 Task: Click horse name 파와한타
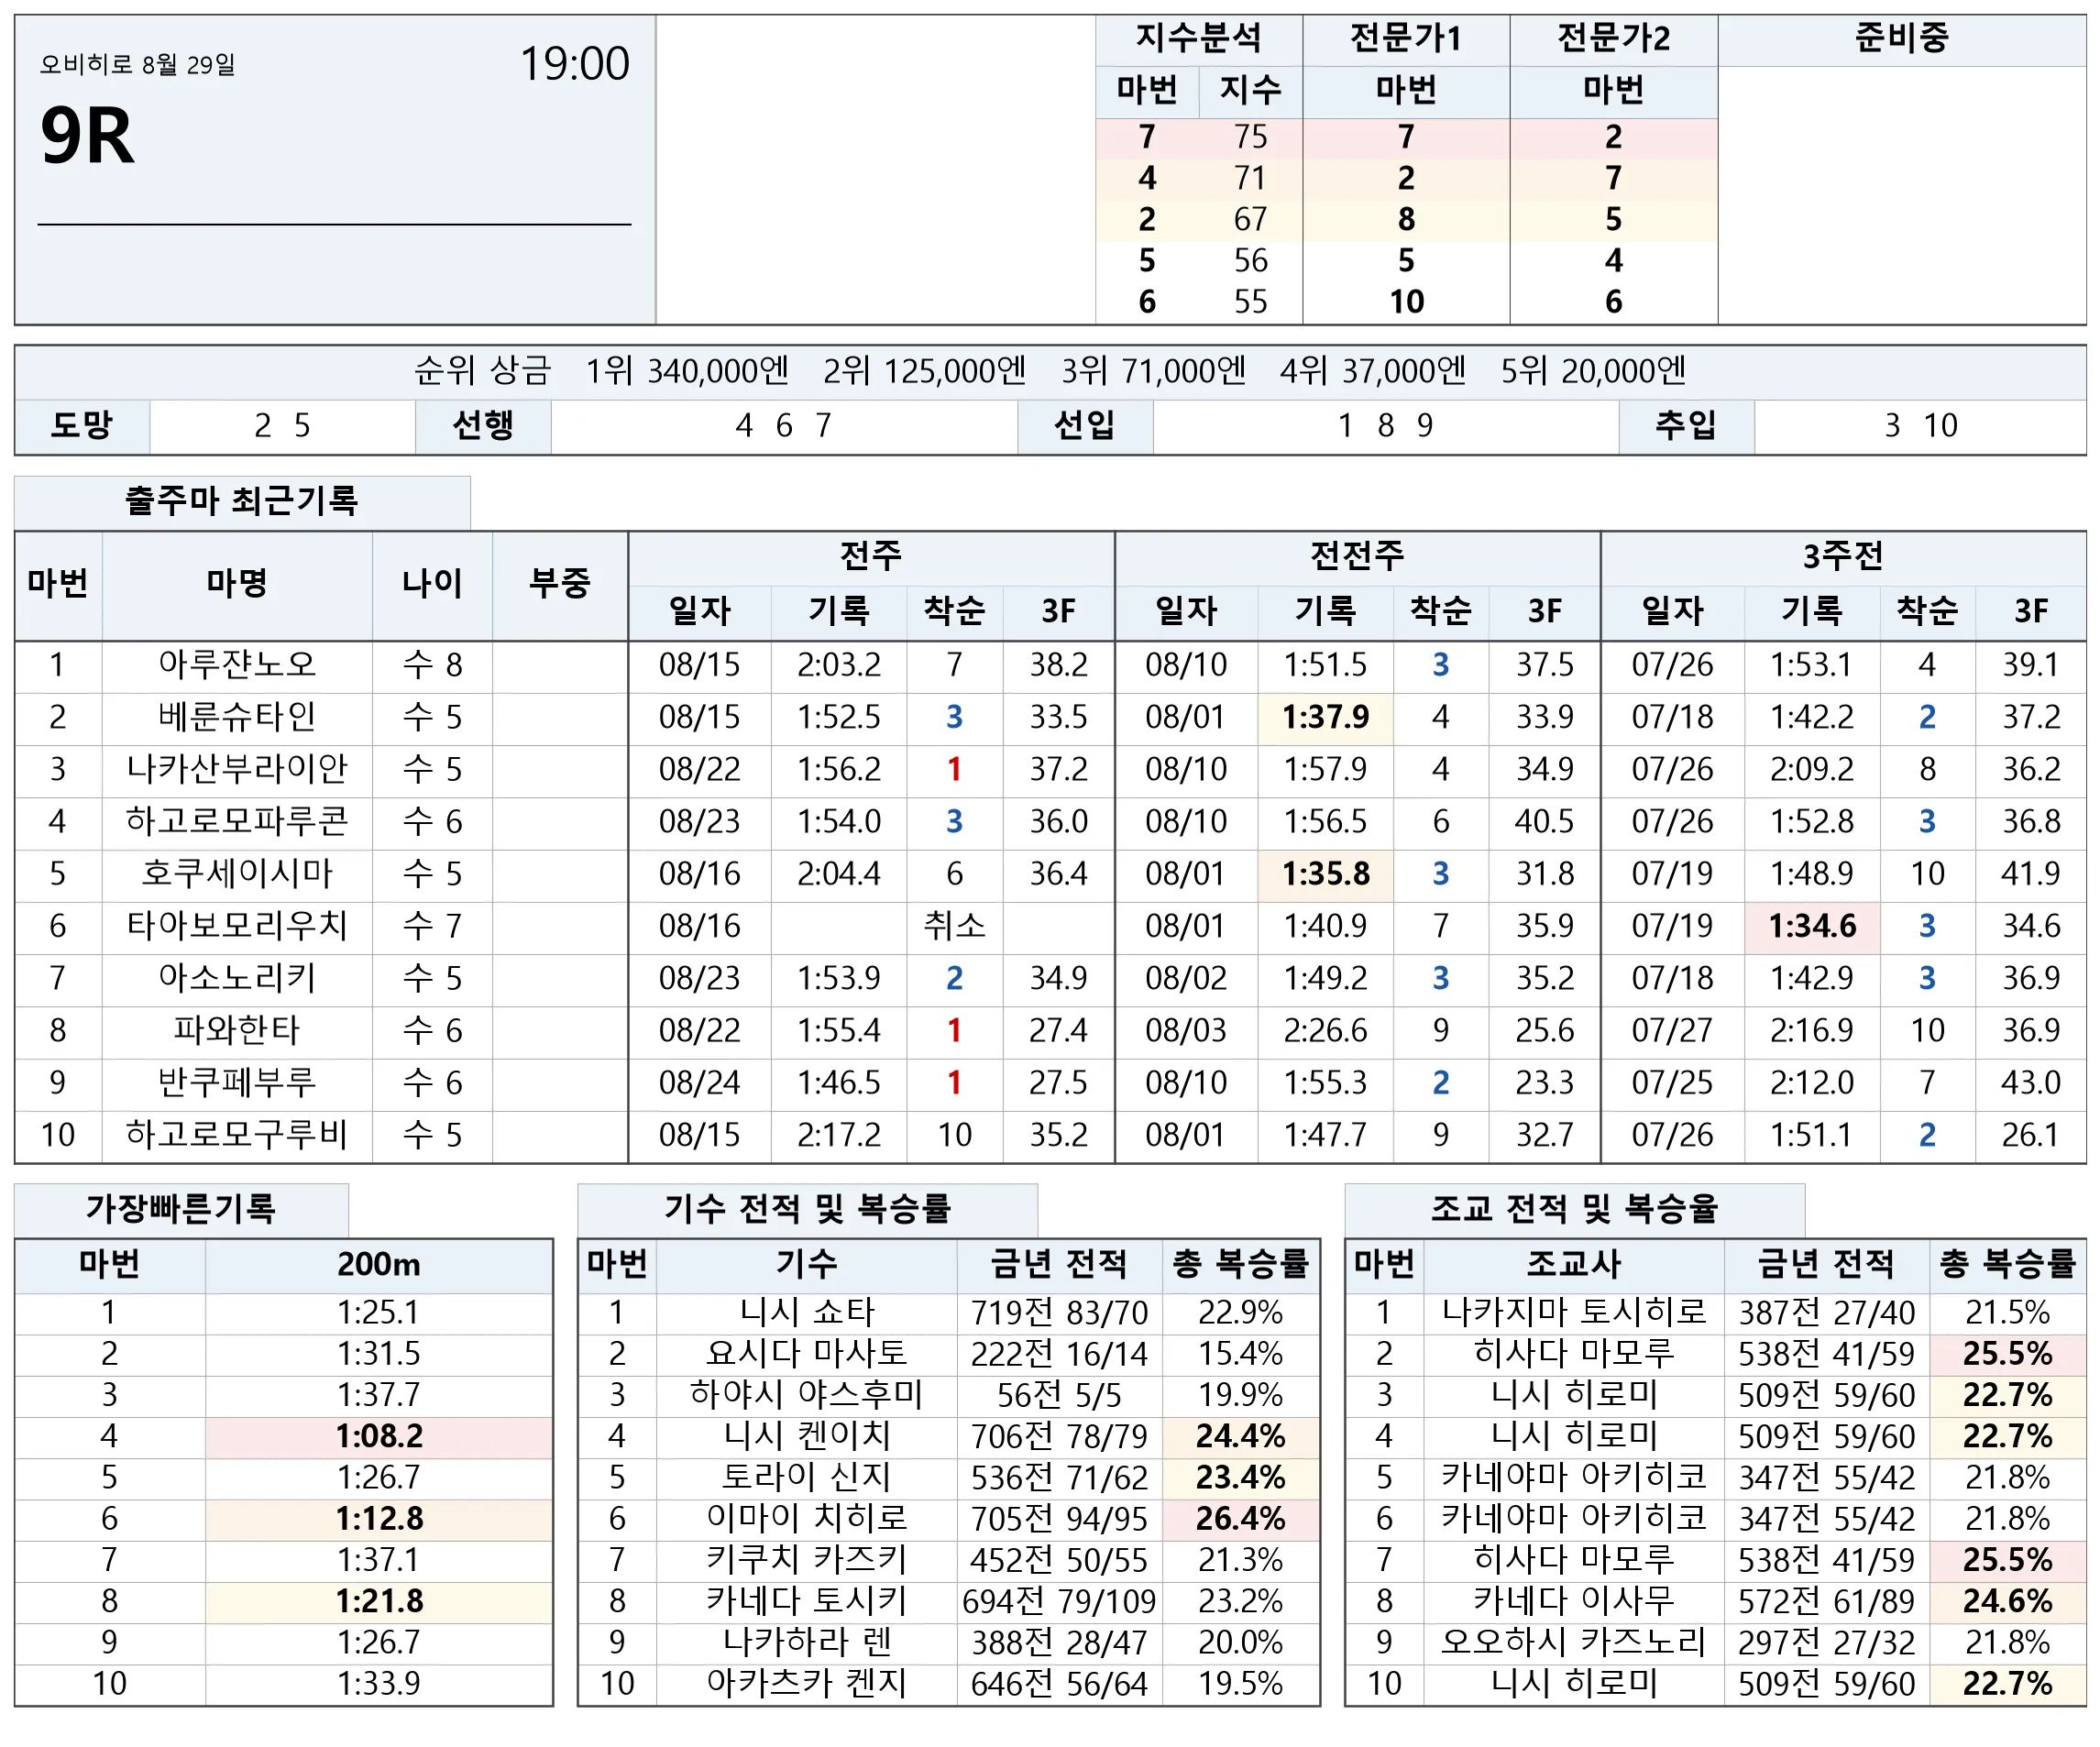tap(237, 1031)
